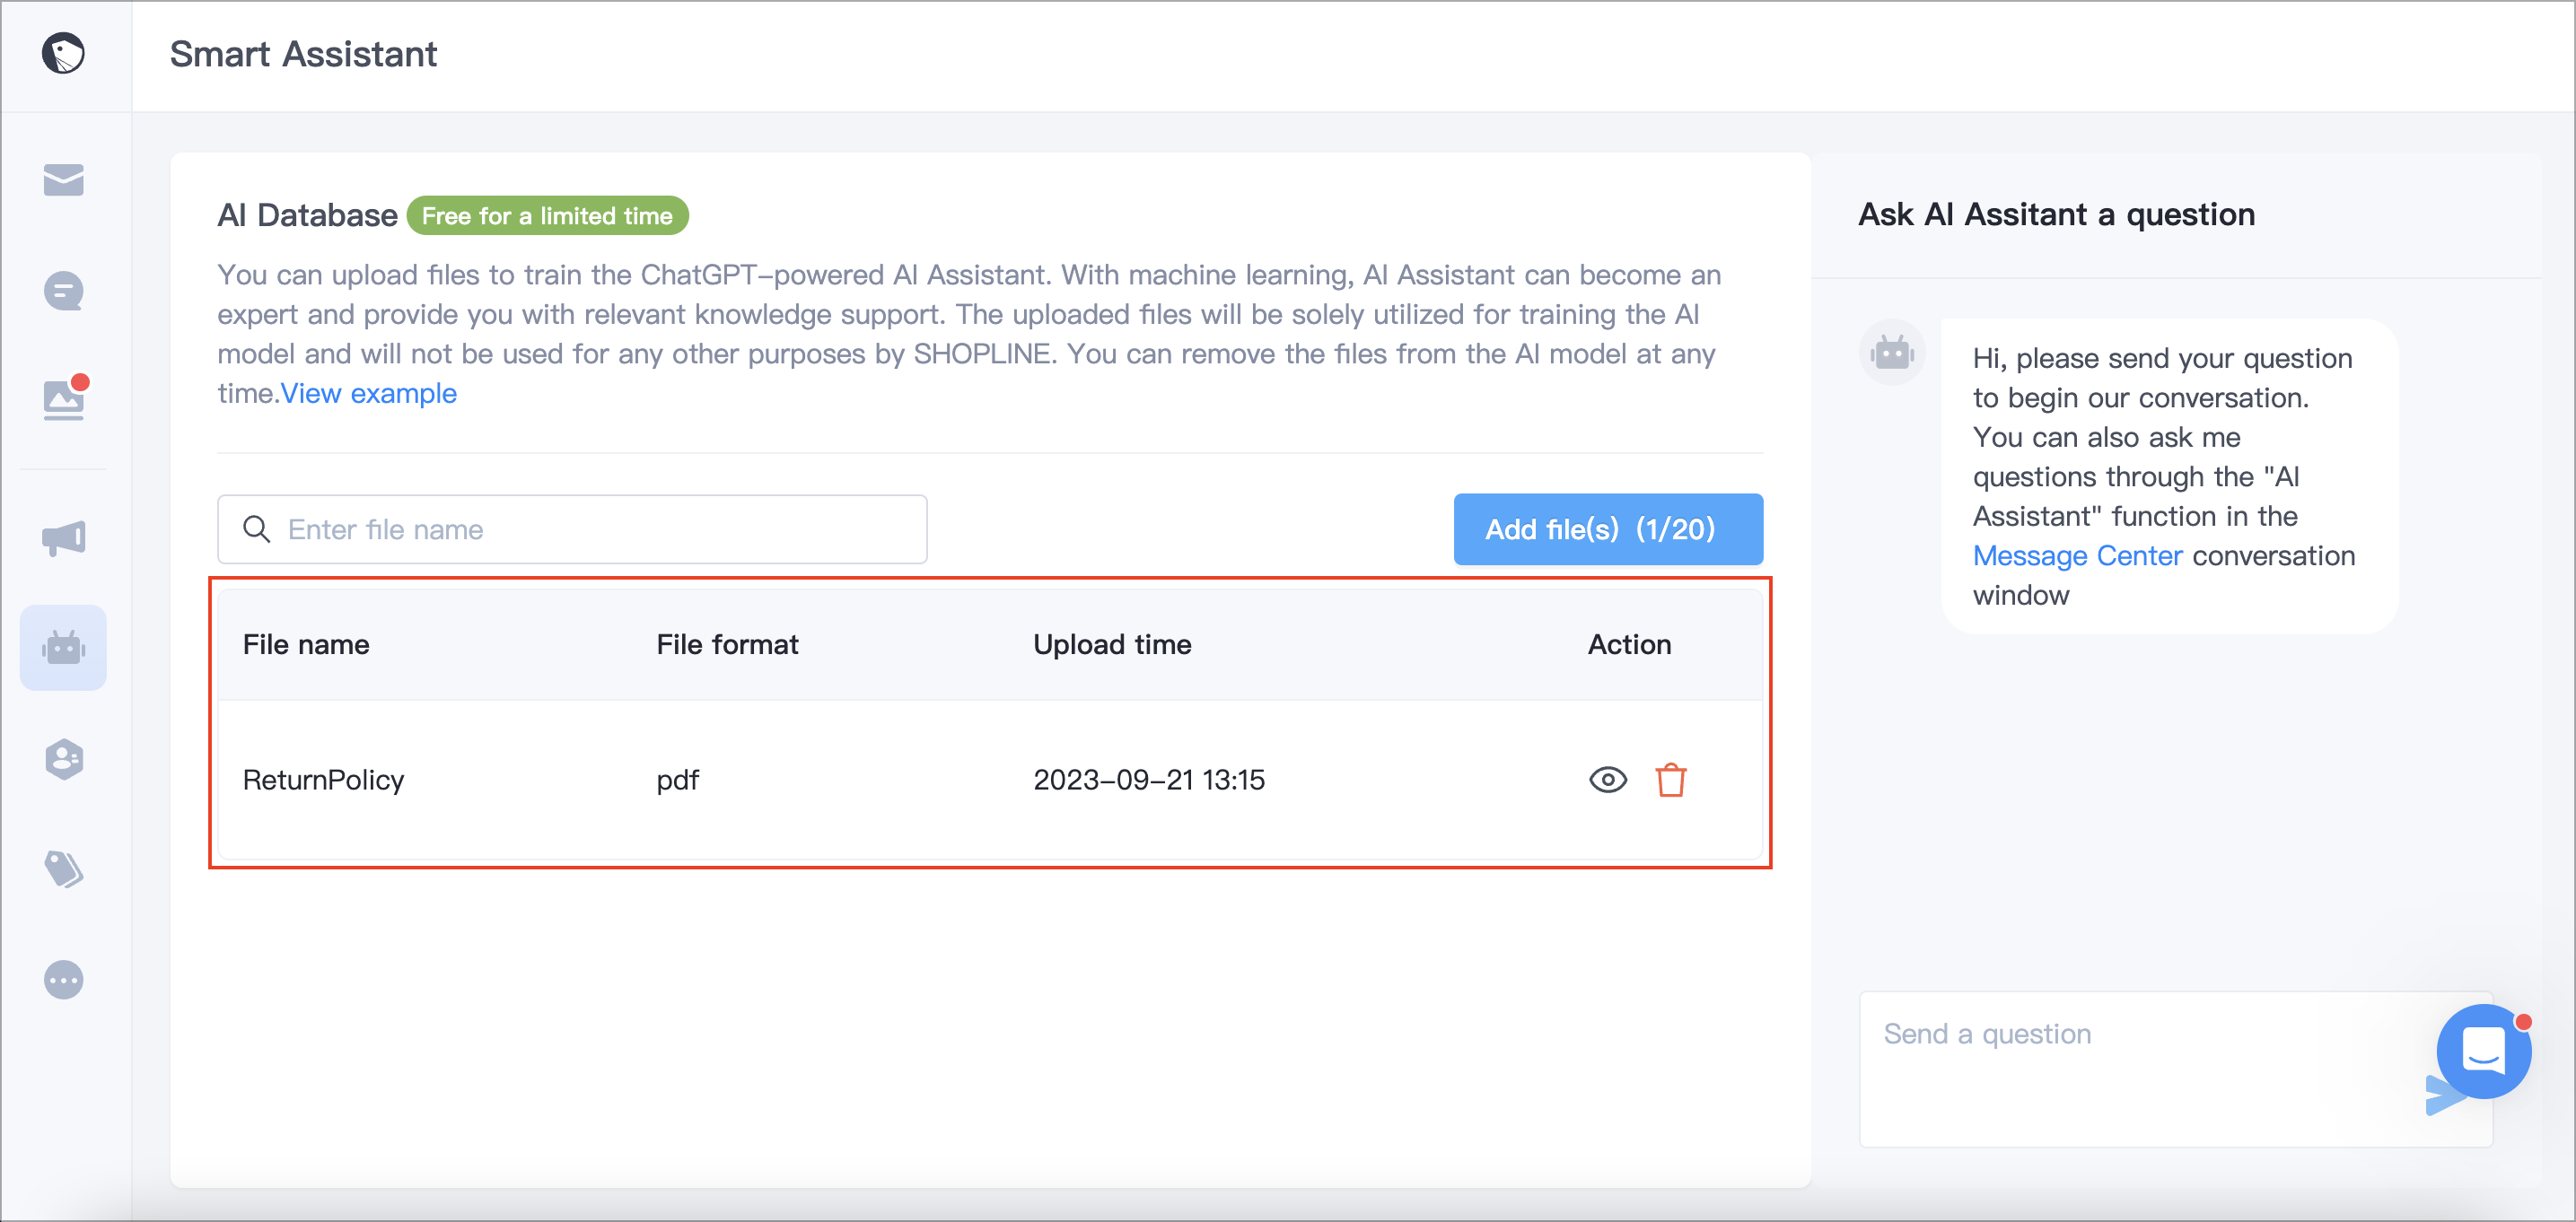Open the tags sidebar icon
Image resolution: width=2576 pixels, height=1222 pixels.
click(x=63, y=869)
